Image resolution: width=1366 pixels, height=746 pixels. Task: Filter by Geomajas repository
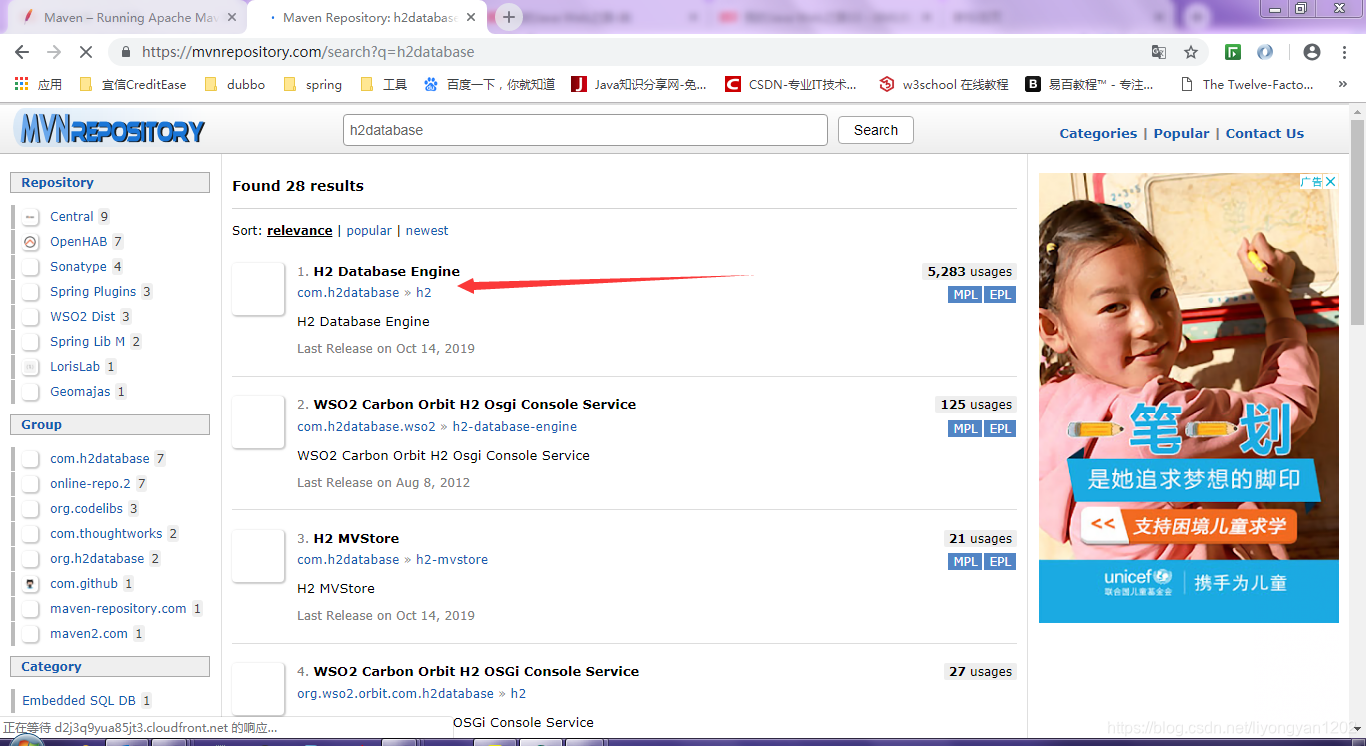(80, 391)
